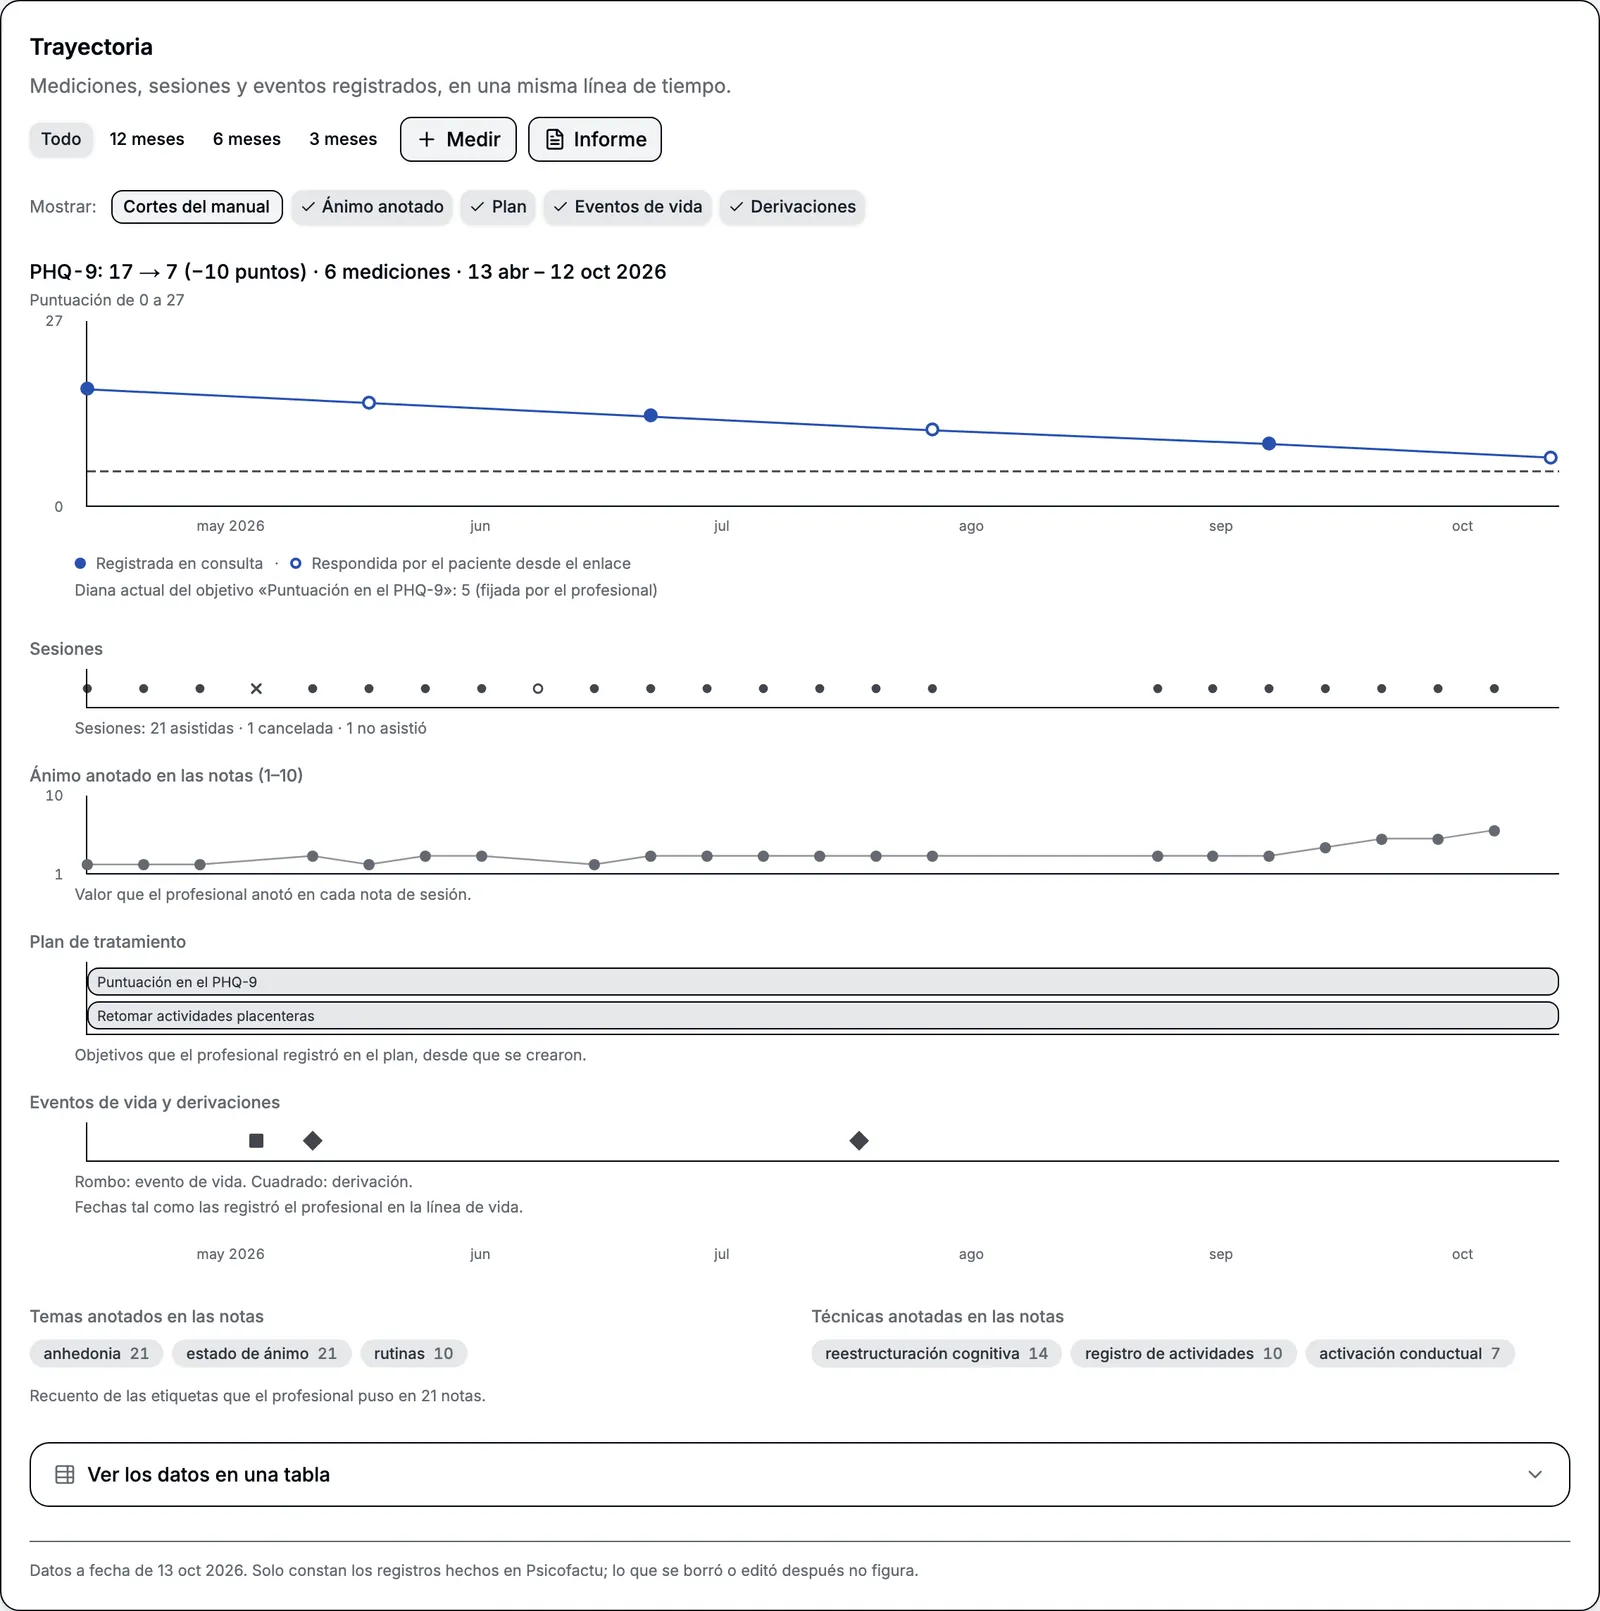The width and height of the screenshot is (1600, 1611).
Task: Open the Medir button to add a measurement
Action: click(458, 139)
